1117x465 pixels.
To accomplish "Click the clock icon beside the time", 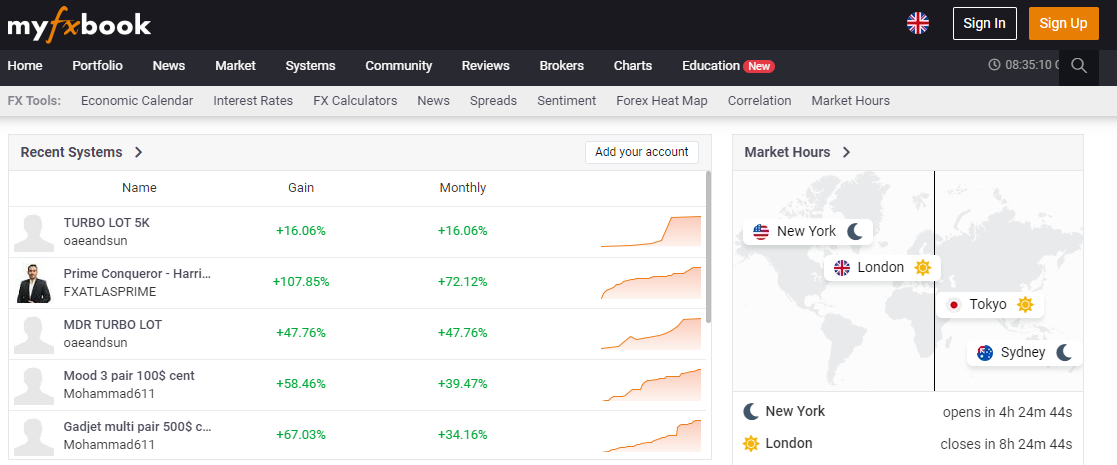I will pyautogui.click(x=994, y=65).
